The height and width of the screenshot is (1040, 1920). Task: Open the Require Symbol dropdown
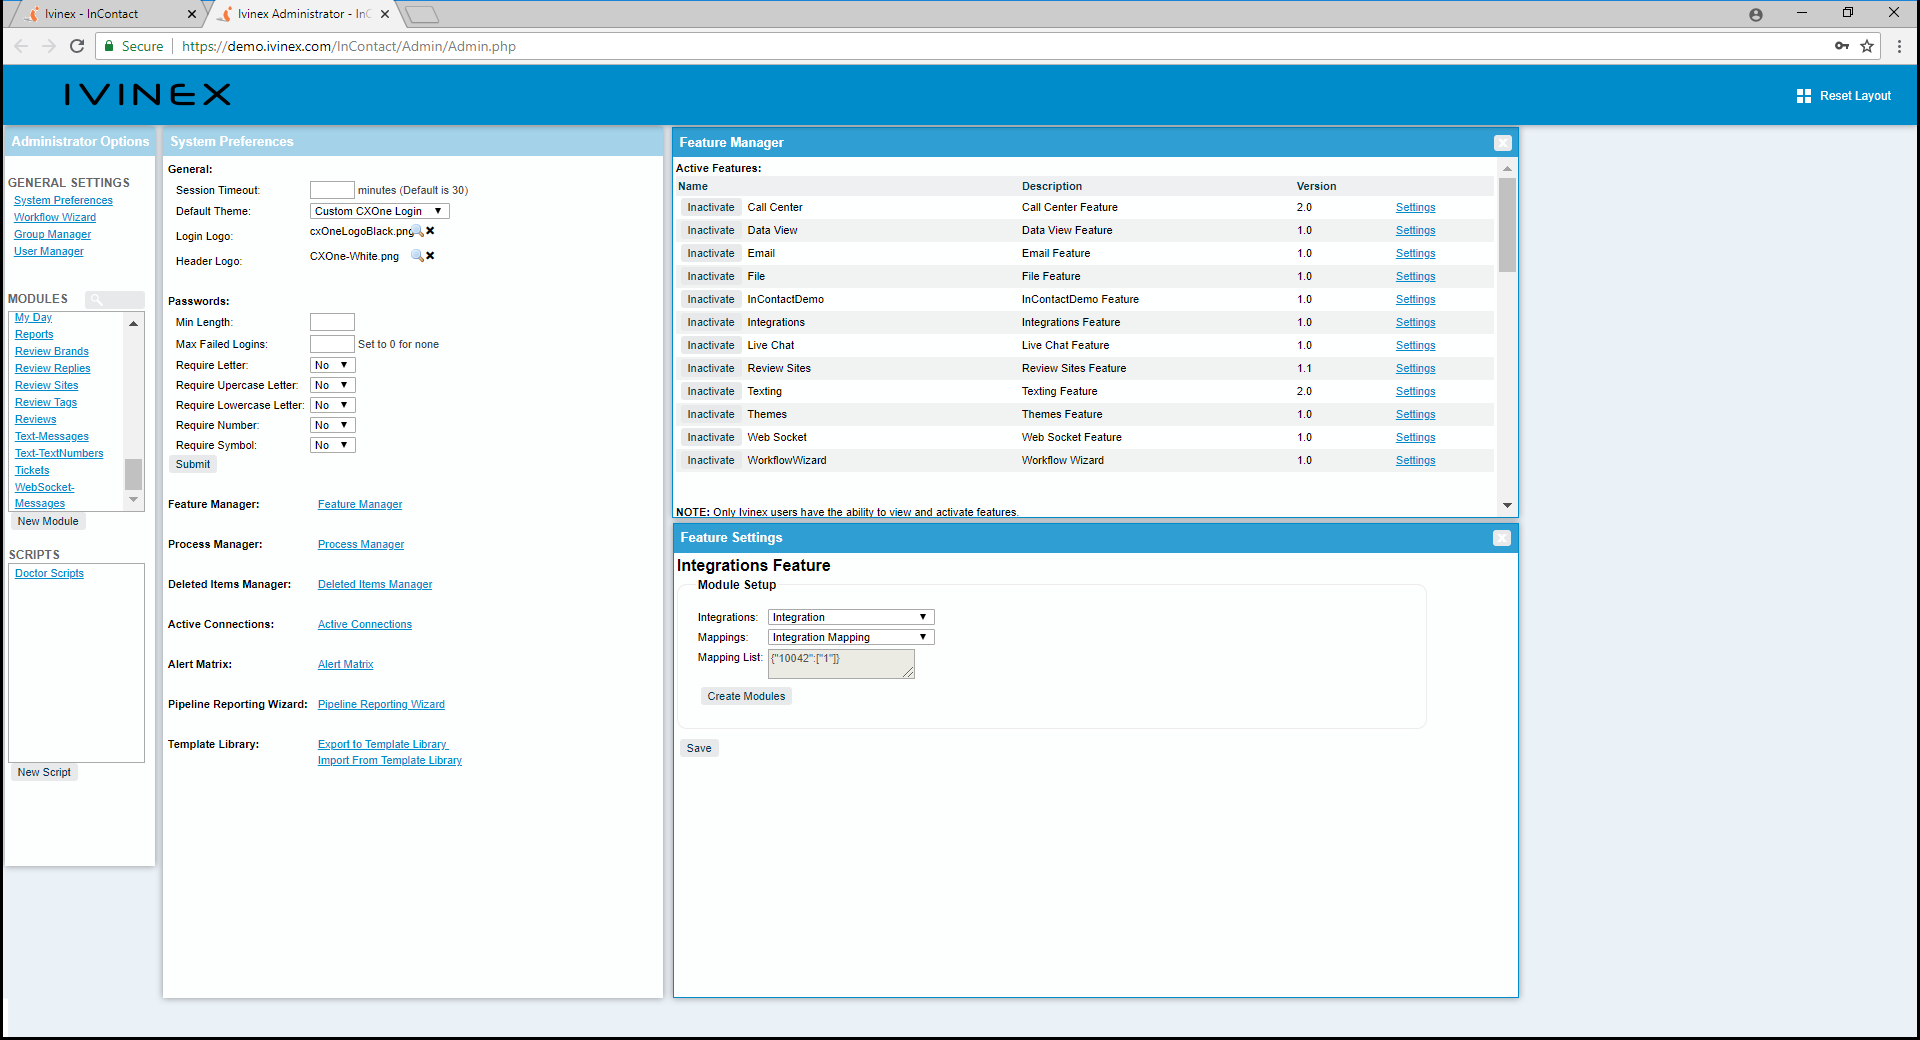tap(332, 445)
